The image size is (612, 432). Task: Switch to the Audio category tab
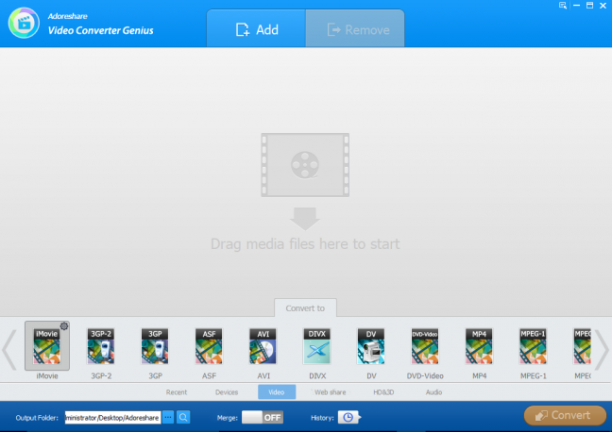[x=434, y=392]
